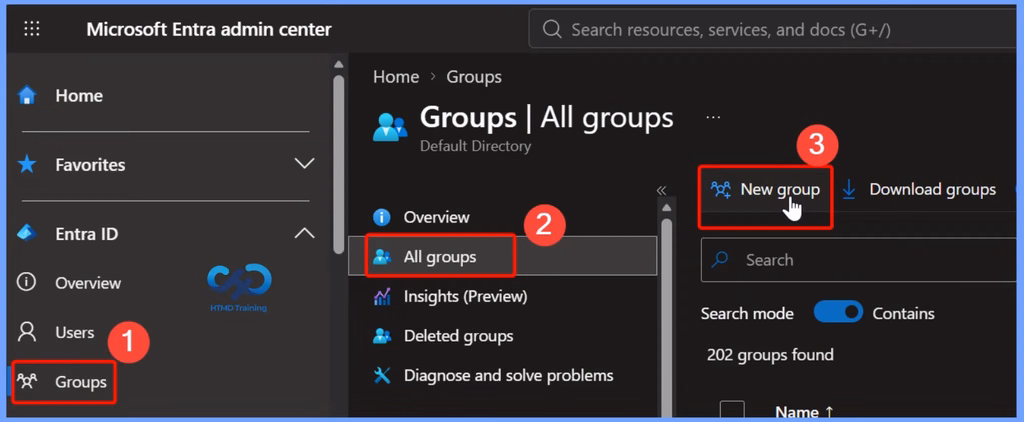Click the Overview info icon under Entra ID
Image resolution: width=1024 pixels, height=422 pixels.
(27, 283)
